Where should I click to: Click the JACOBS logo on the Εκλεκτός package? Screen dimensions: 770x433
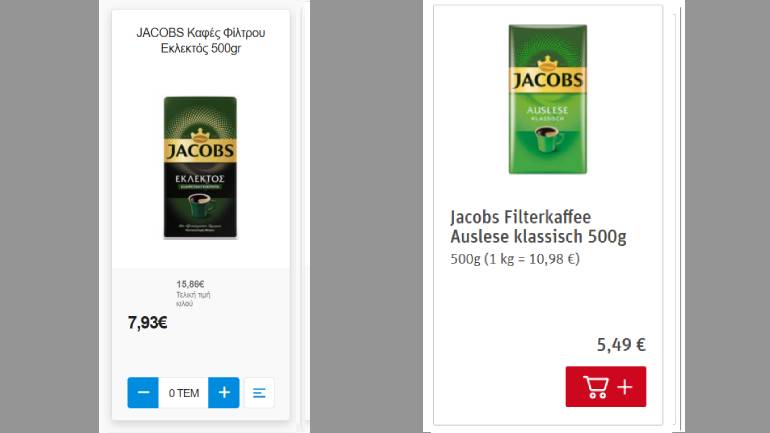tap(200, 150)
